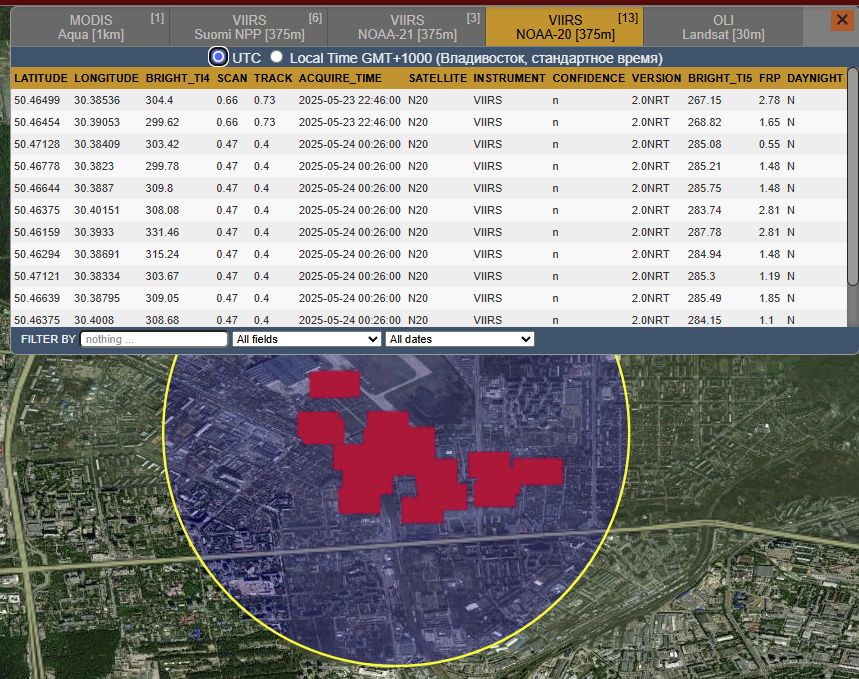Sort by CONFIDENCE column header
859x679 pixels.
coord(588,78)
